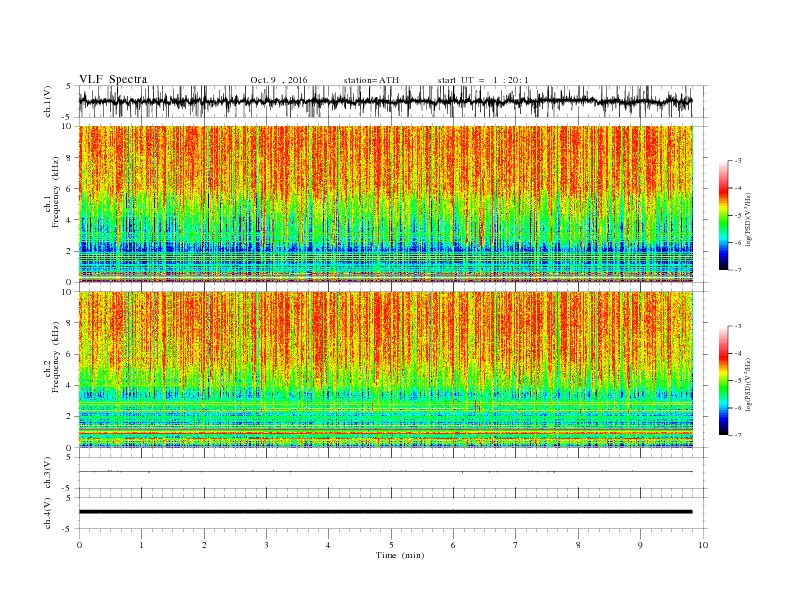The image size is (792, 612).
Task: Click the ch.1 "Frequency (kHz)" axis label
Action: tap(56, 192)
